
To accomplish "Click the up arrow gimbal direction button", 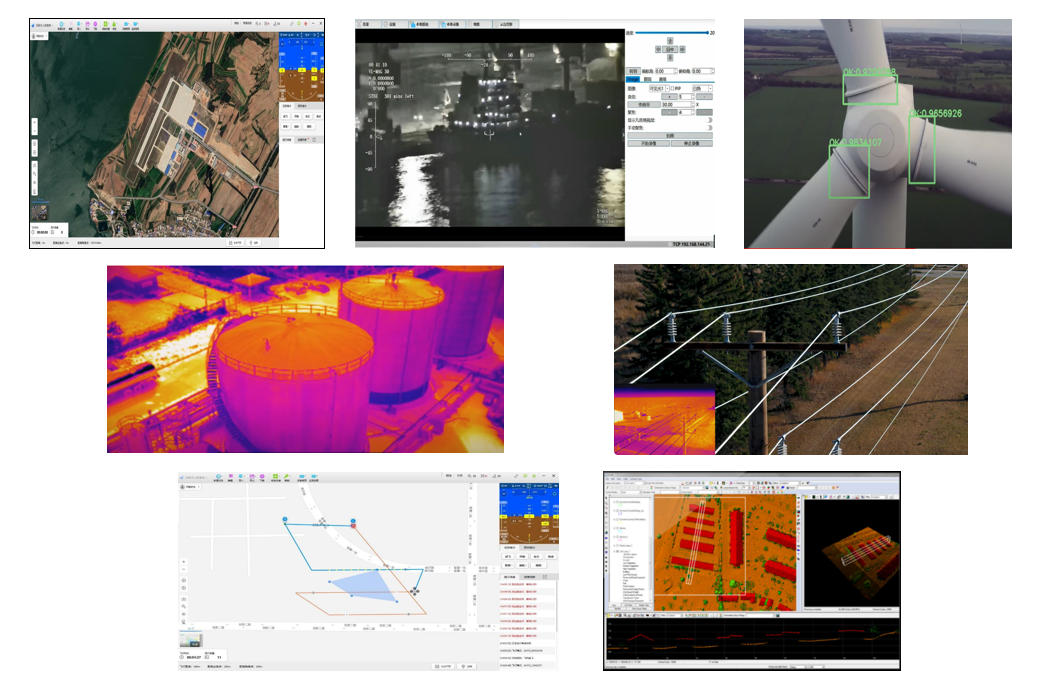I will [668, 41].
